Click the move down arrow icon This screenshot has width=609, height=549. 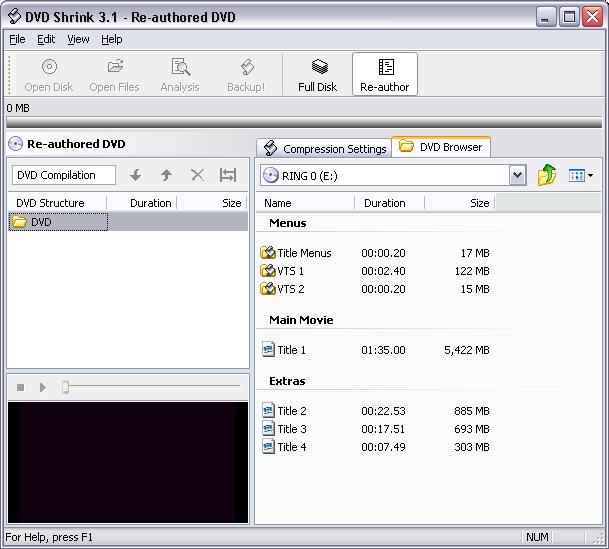136,175
